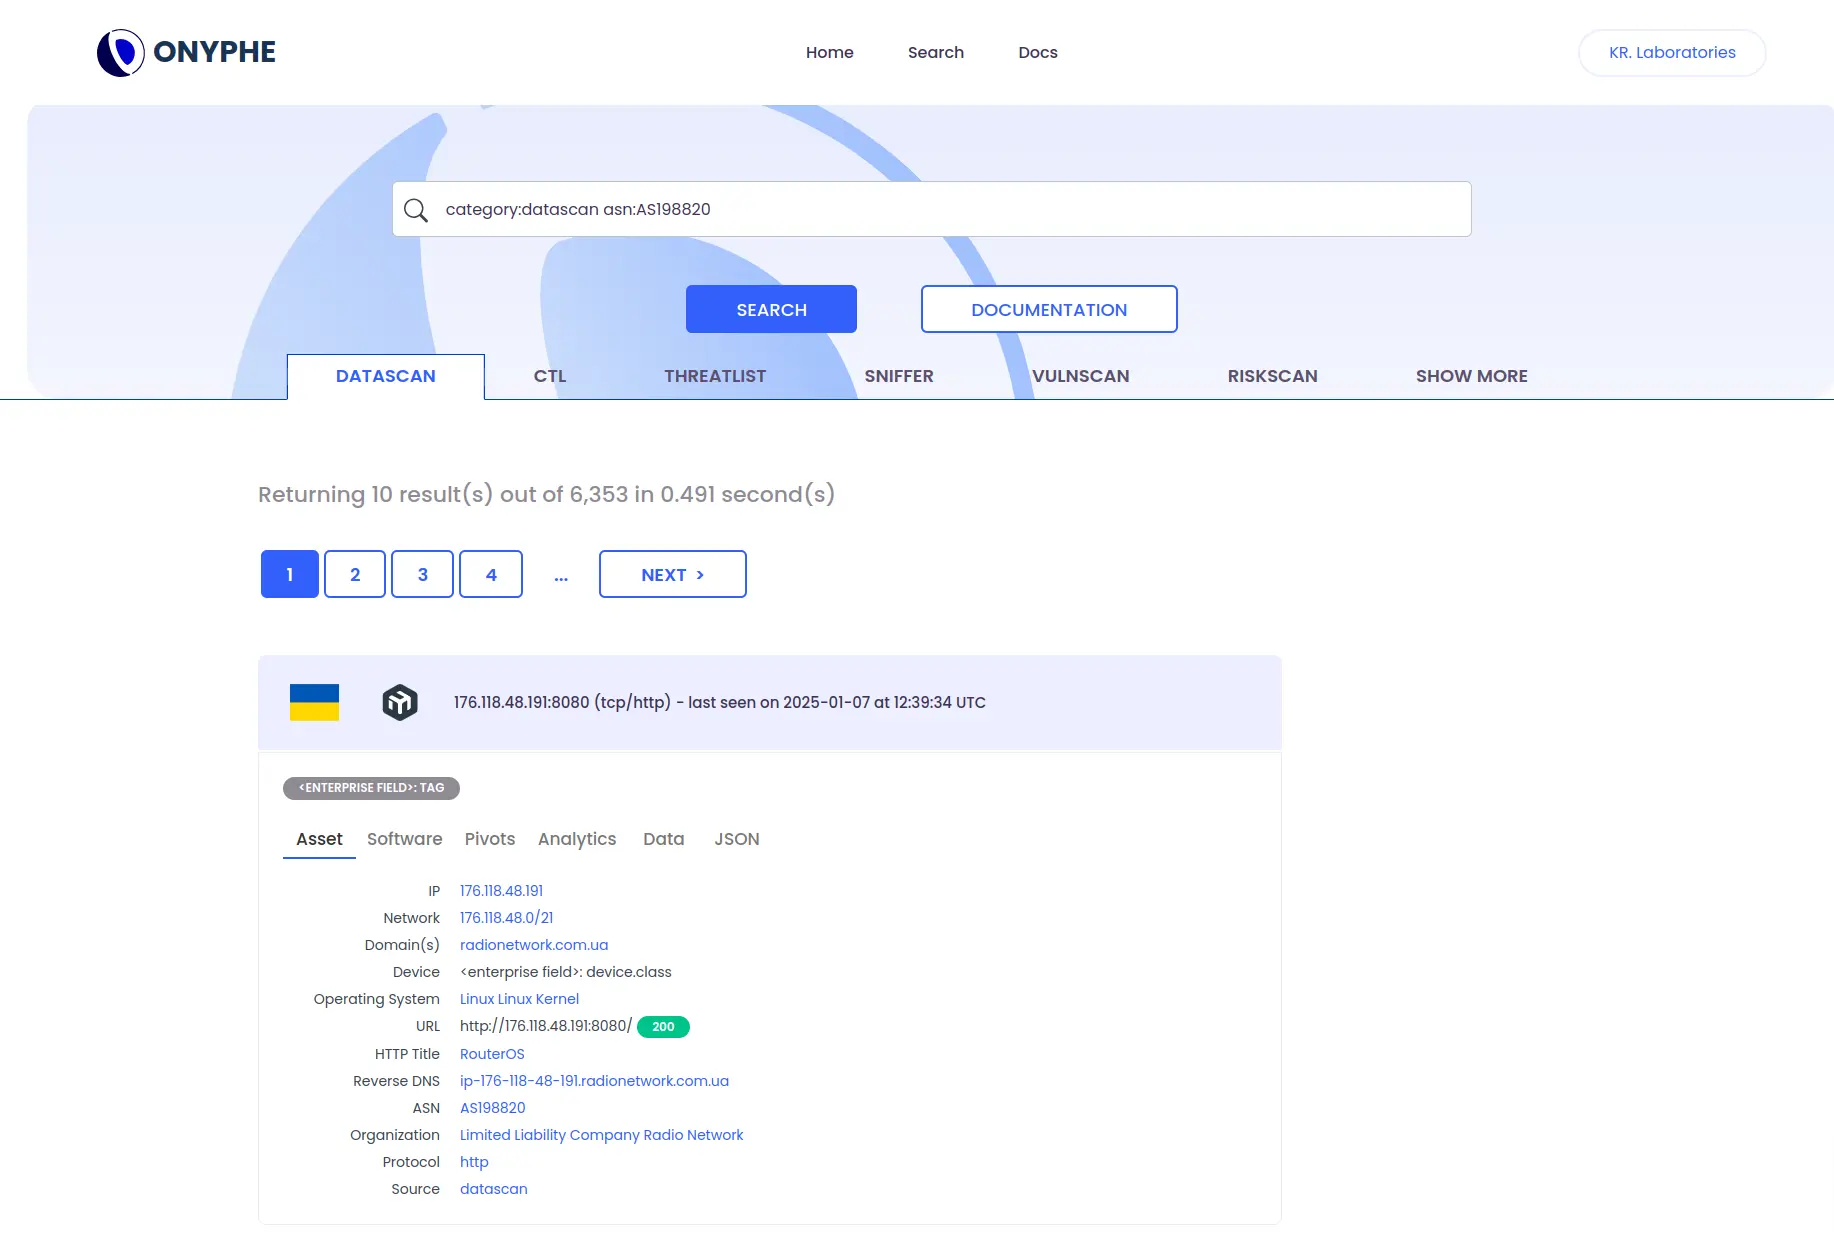Switch to the VULNSCAN tab
The height and width of the screenshot is (1256, 1834).
pos(1080,376)
